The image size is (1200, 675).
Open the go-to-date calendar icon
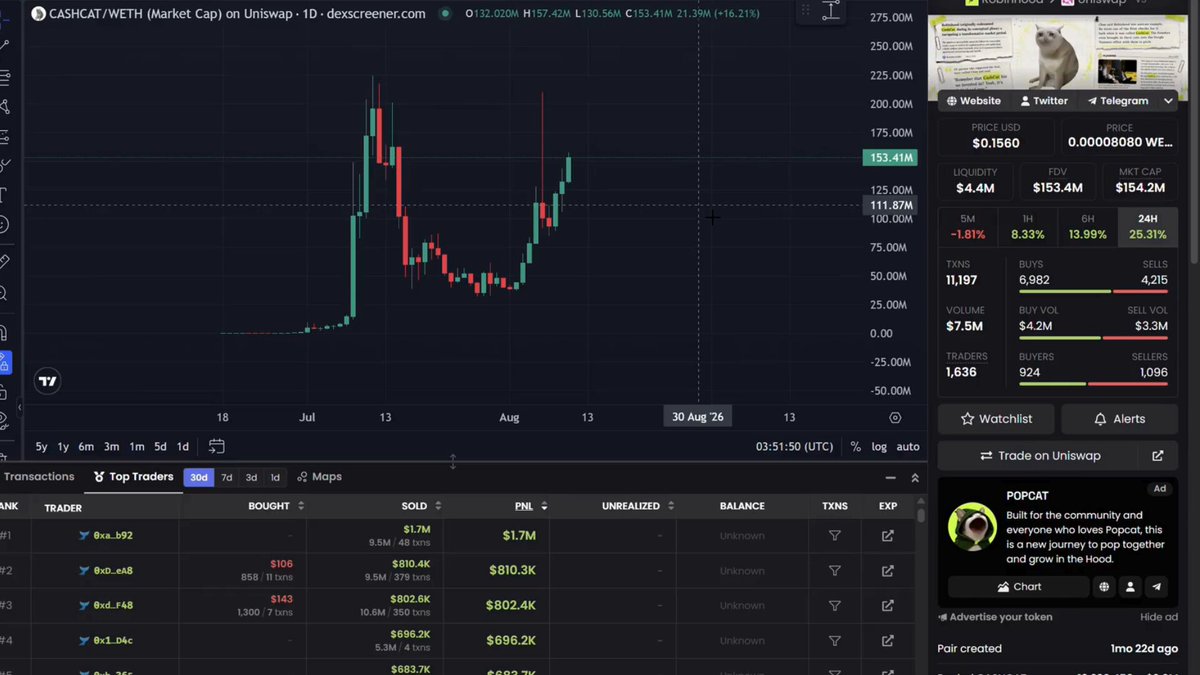point(216,446)
